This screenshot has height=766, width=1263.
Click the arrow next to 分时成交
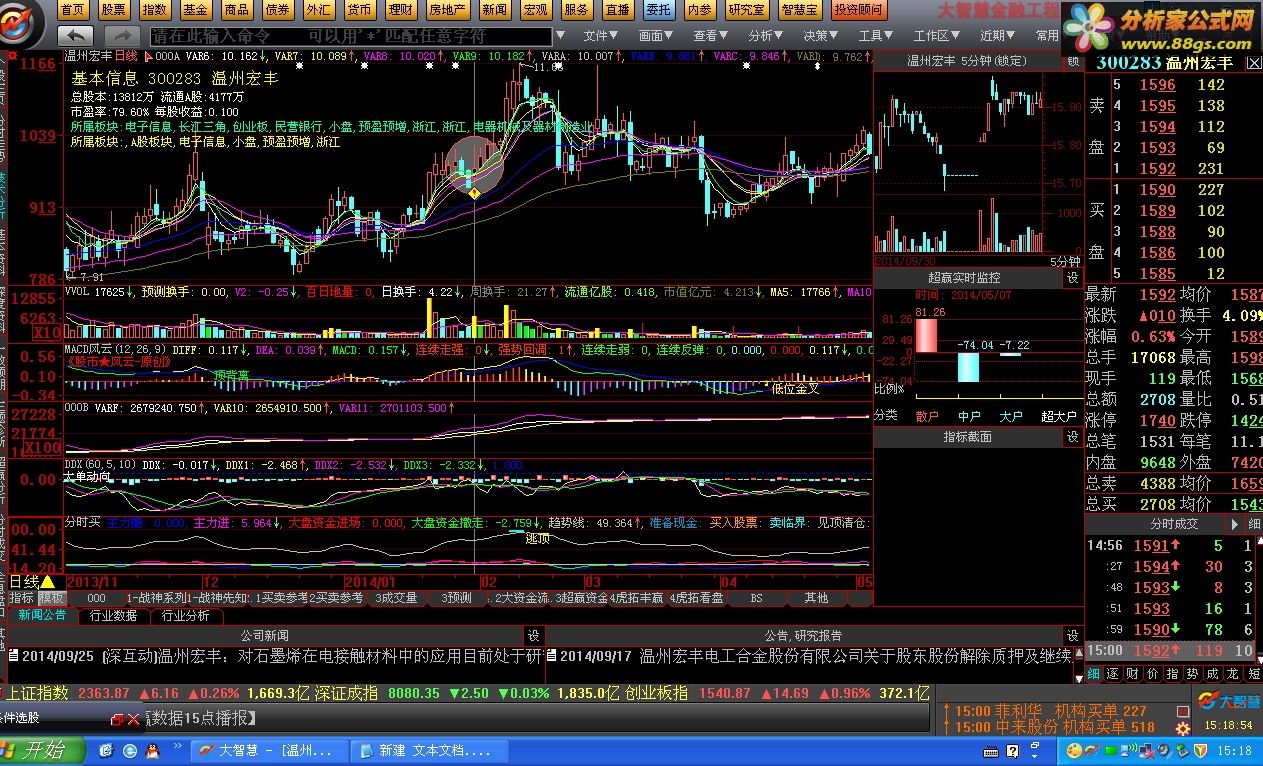click(x=1233, y=523)
